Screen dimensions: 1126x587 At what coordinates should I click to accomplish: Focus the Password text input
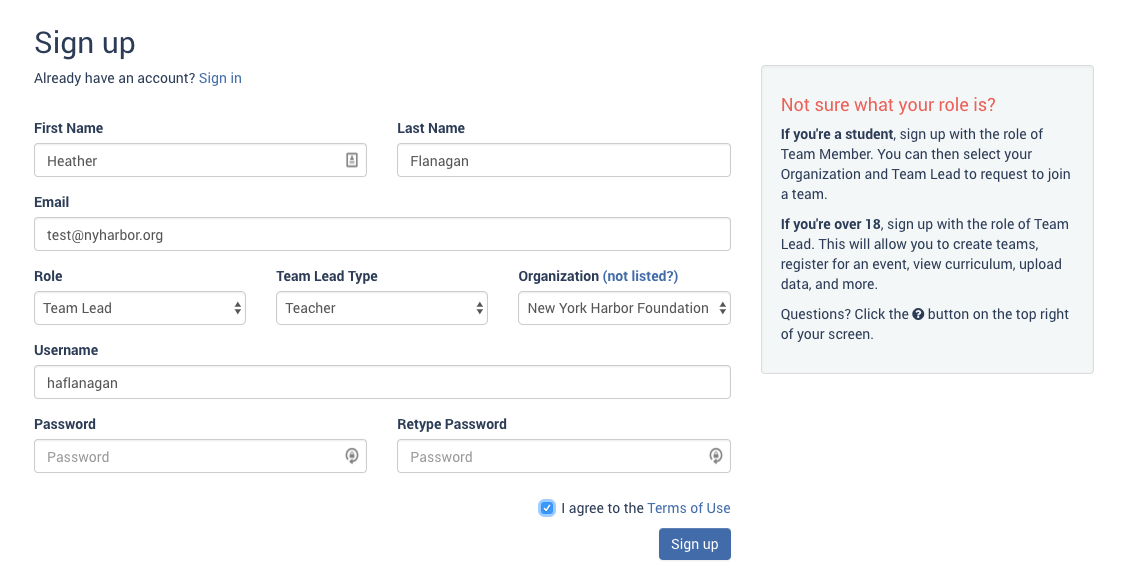(190, 456)
